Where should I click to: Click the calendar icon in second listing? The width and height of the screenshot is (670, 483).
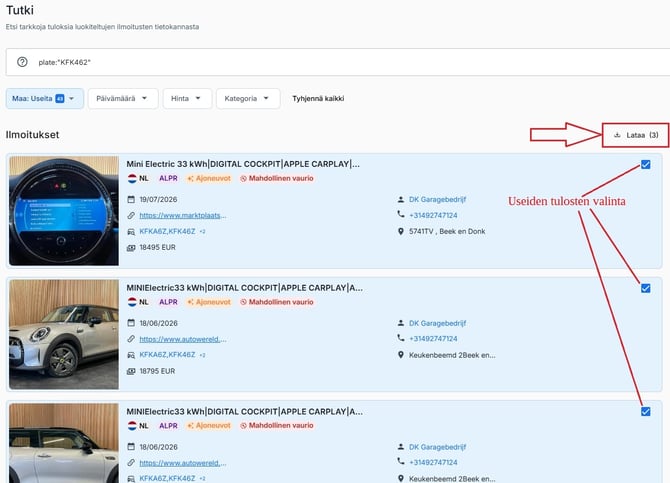[x=131, y=323]
